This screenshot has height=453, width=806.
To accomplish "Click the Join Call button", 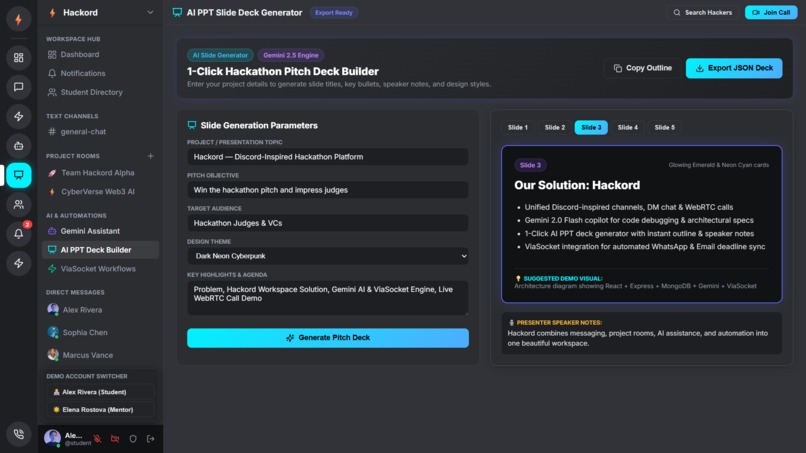I will (771, 12).
